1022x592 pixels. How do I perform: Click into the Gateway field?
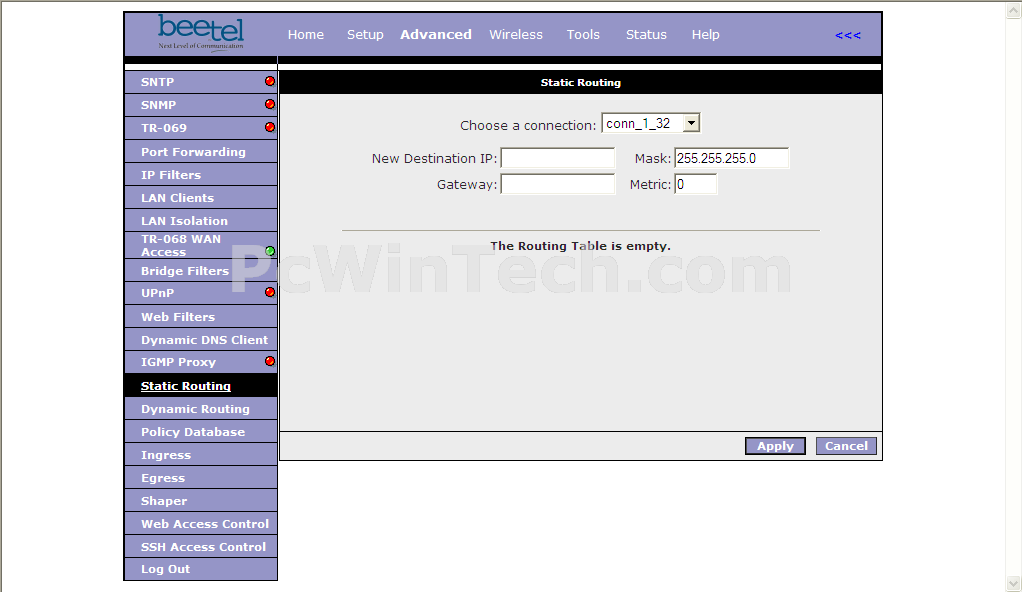click(x=558, y=185)
